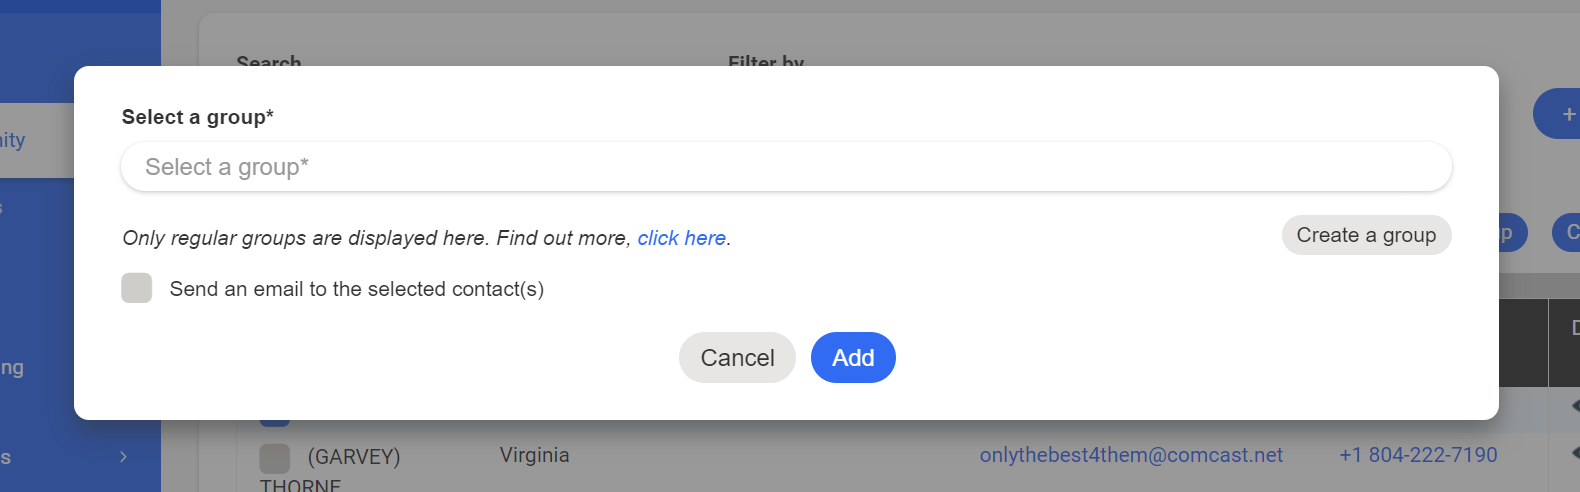
Task: Select the Virginia cell in Thorne row
Action: point(534,455)
